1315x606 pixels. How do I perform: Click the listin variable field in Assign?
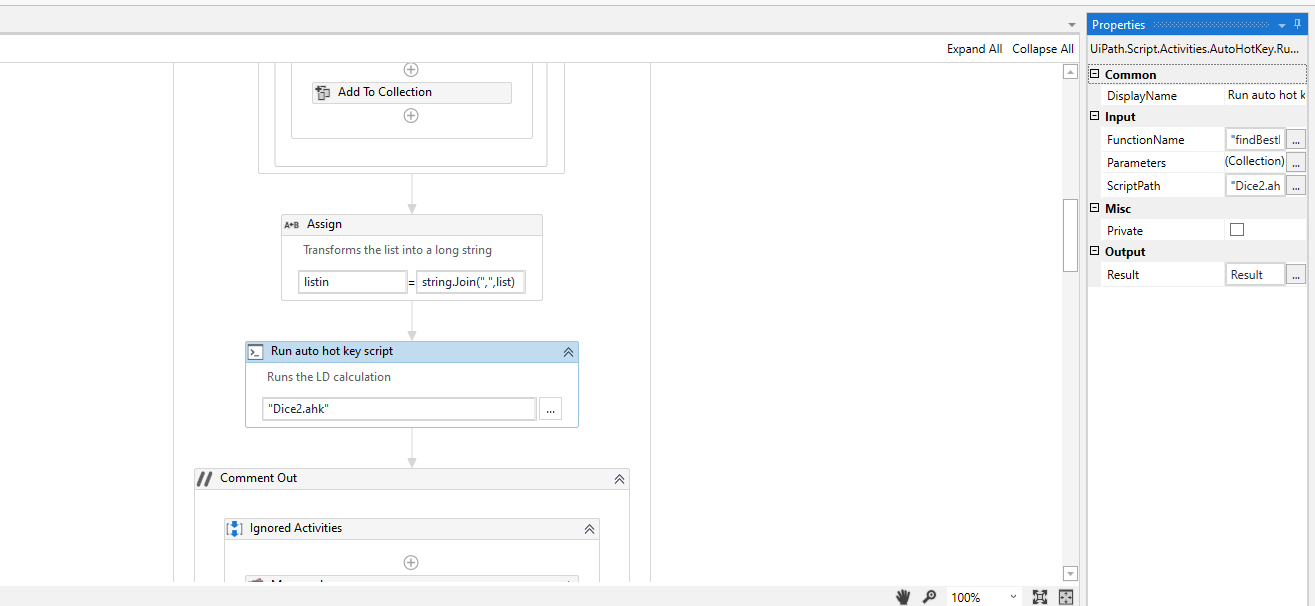352,282
